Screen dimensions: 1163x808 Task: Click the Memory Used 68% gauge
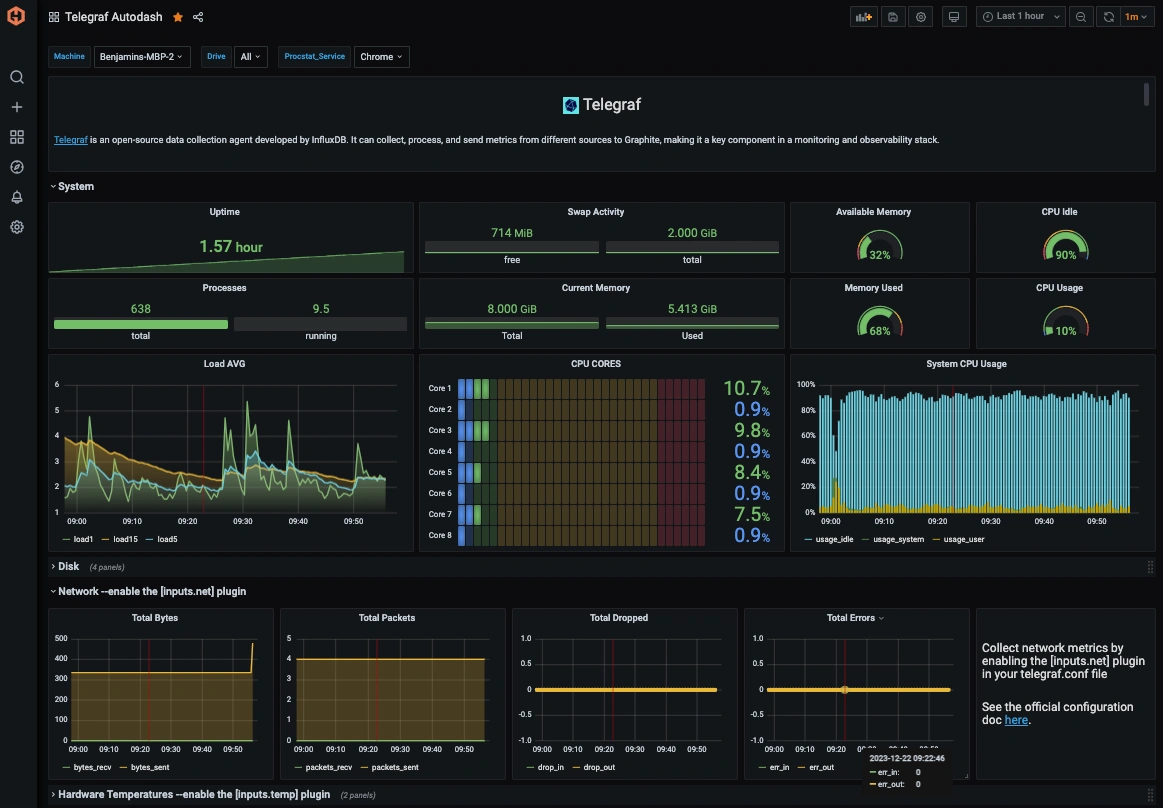pos(880,322)
